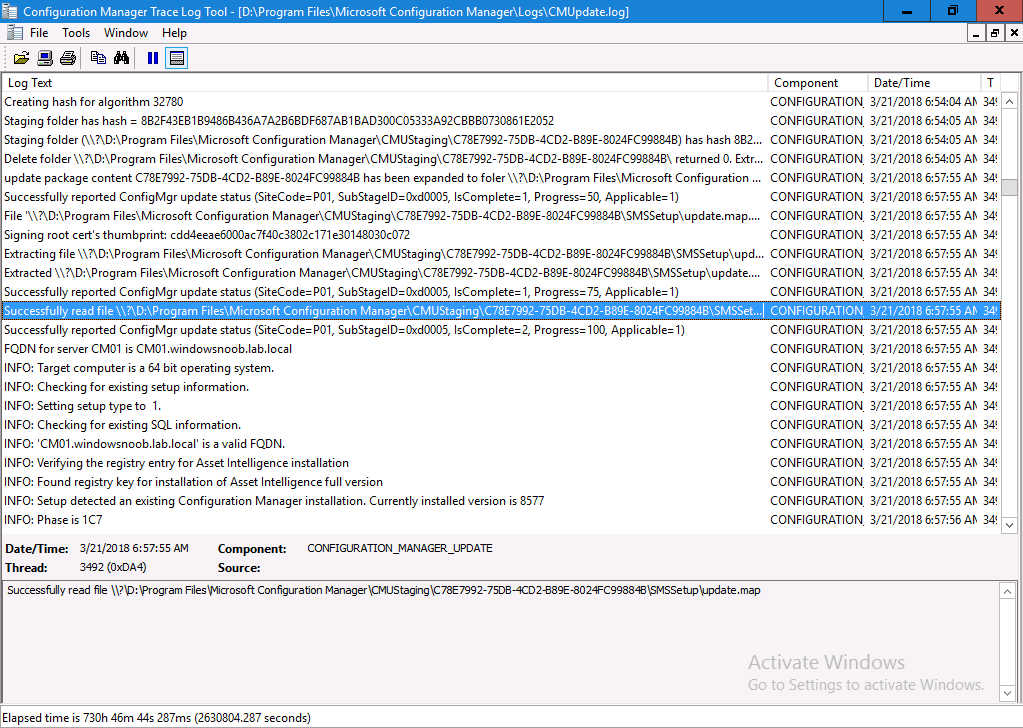Select 'update package content' log row
Image resolution: width=1023 pixels, height=728 pixels.
501,177
